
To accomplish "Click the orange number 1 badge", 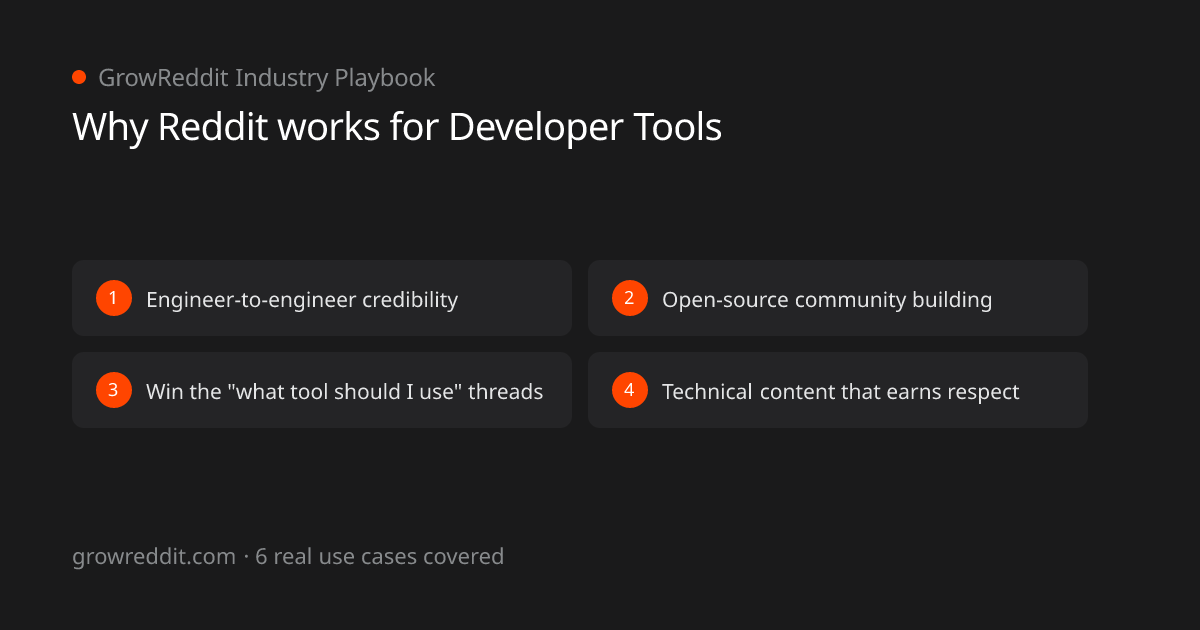I will click(114, 298).
